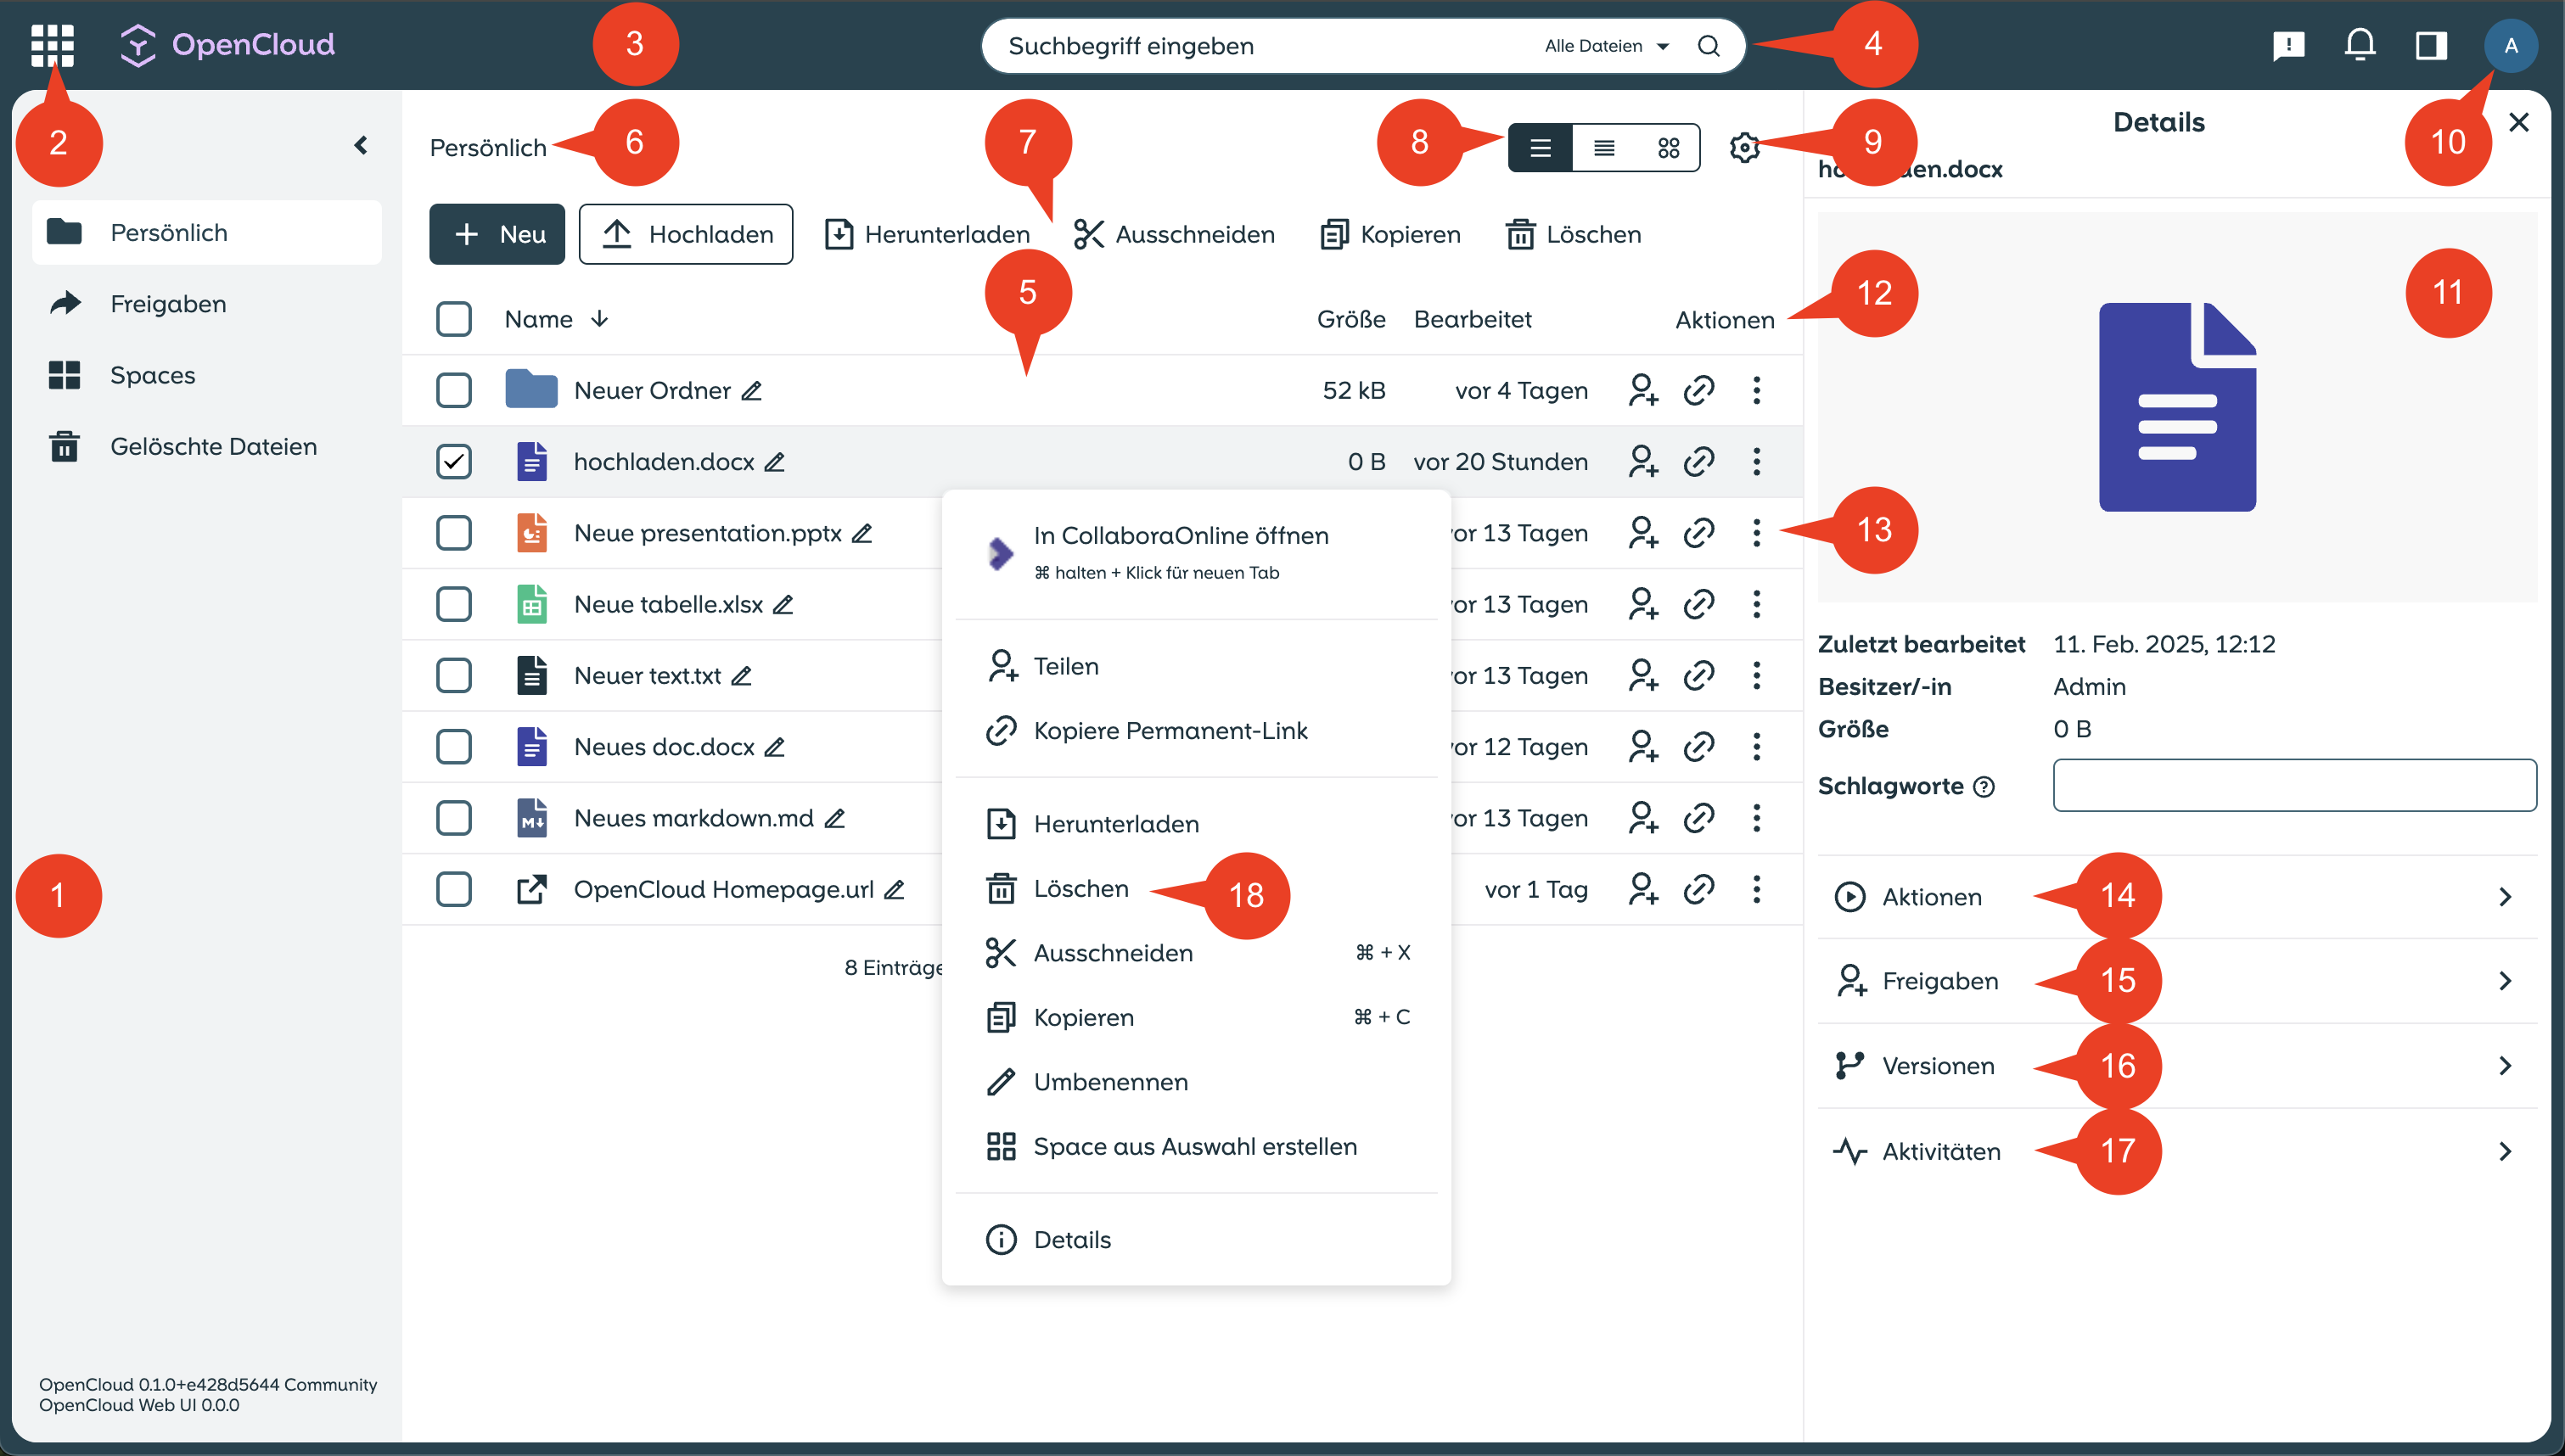Screen dimensions: 2565x1456
Task: Open Gelöschte Dateien in the sidebar
Action: (207, 447)
